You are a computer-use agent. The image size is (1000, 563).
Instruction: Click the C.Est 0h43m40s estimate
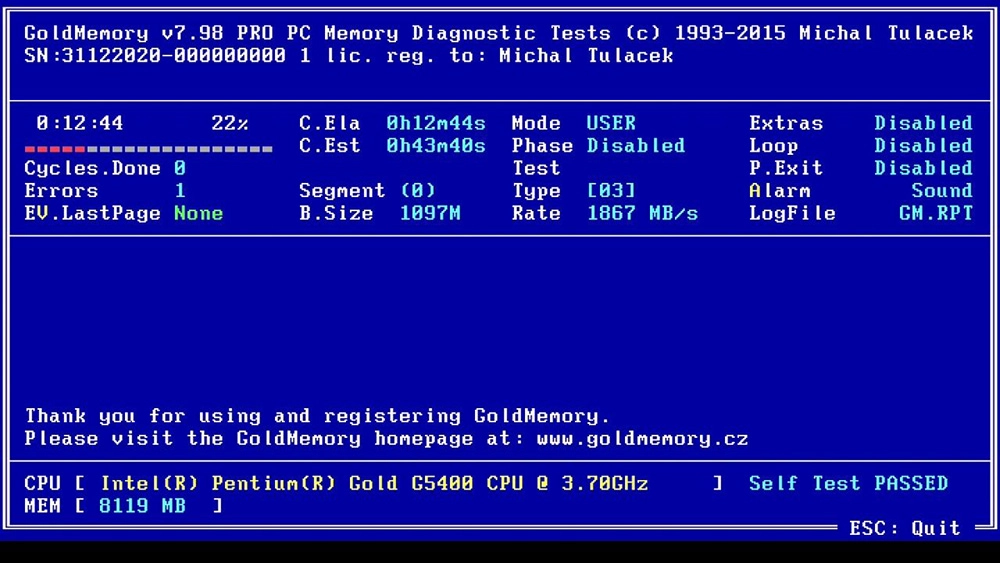pyautogui.click(x=436, y=146)
